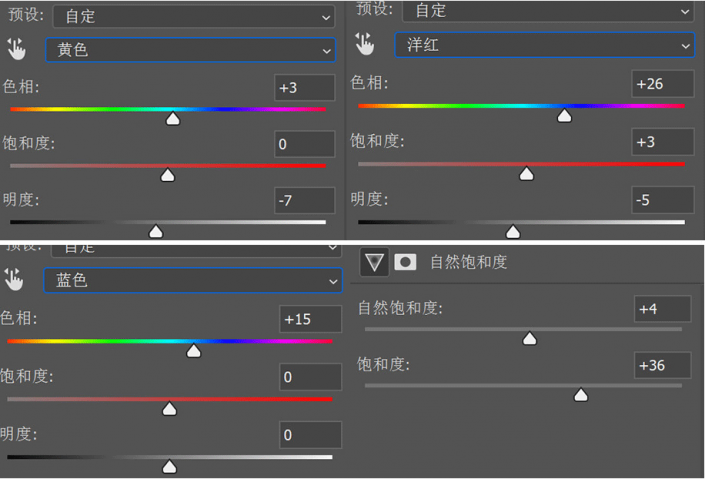
Task: Click the targeted adjustment hand in Yellow panel
Action: tap(16, 49)
